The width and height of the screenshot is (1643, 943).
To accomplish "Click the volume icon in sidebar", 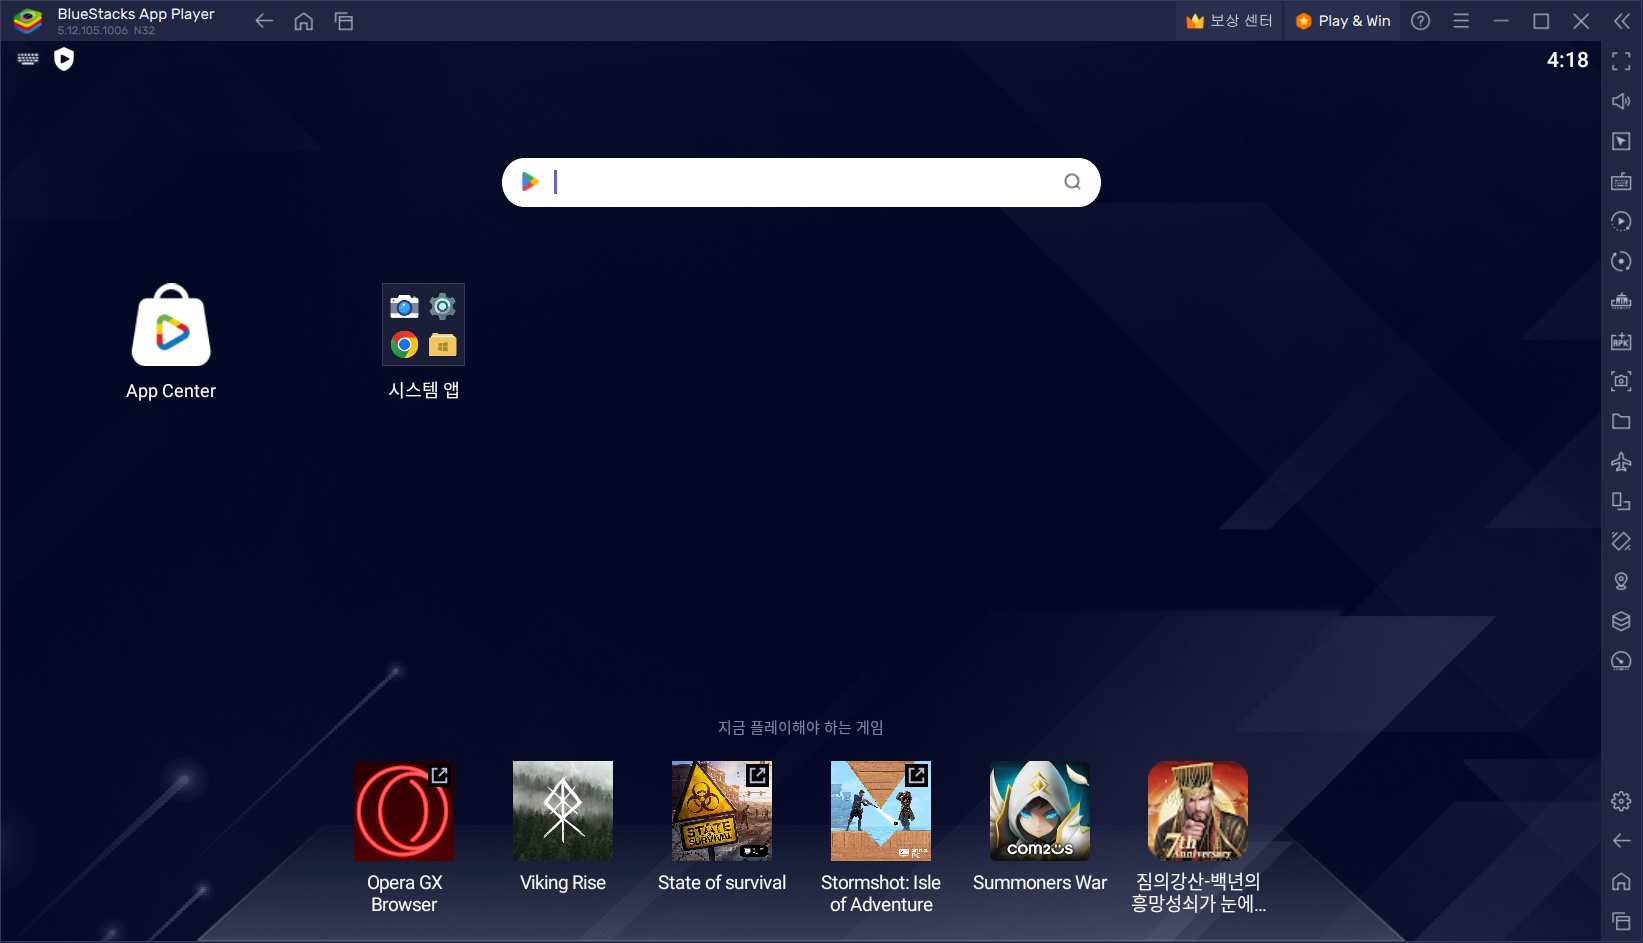I will click(x=1621, y=101).
